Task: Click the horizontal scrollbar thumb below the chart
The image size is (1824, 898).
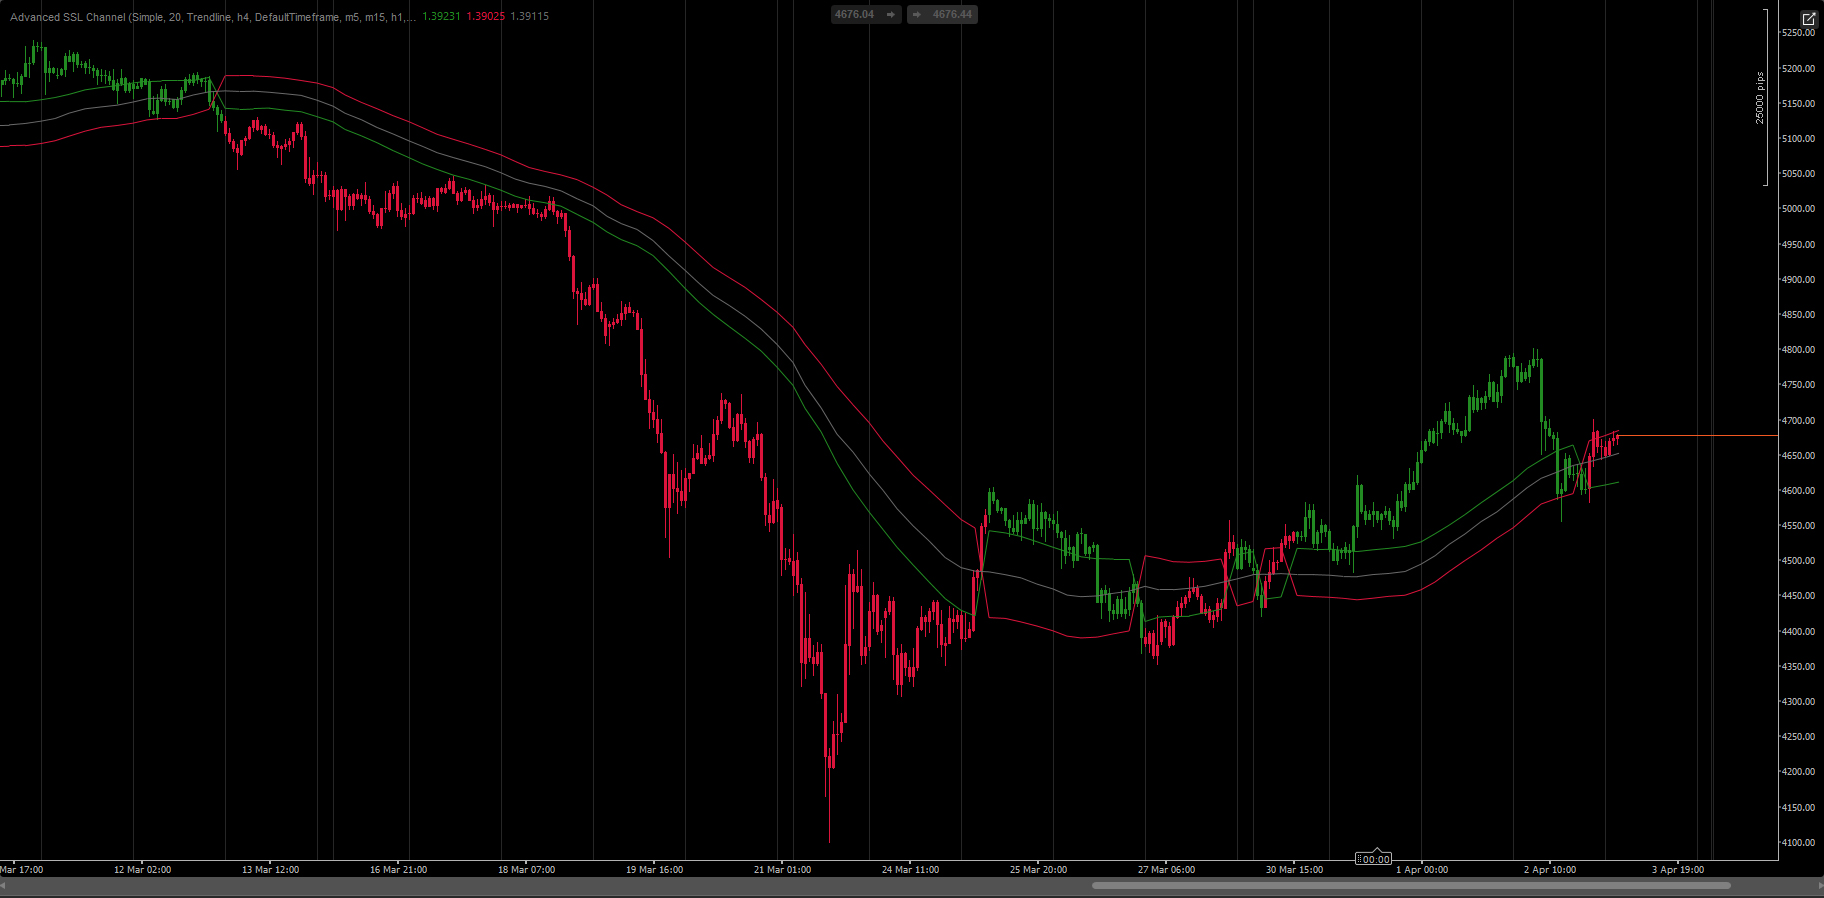Action: (x=1410, y=885)
